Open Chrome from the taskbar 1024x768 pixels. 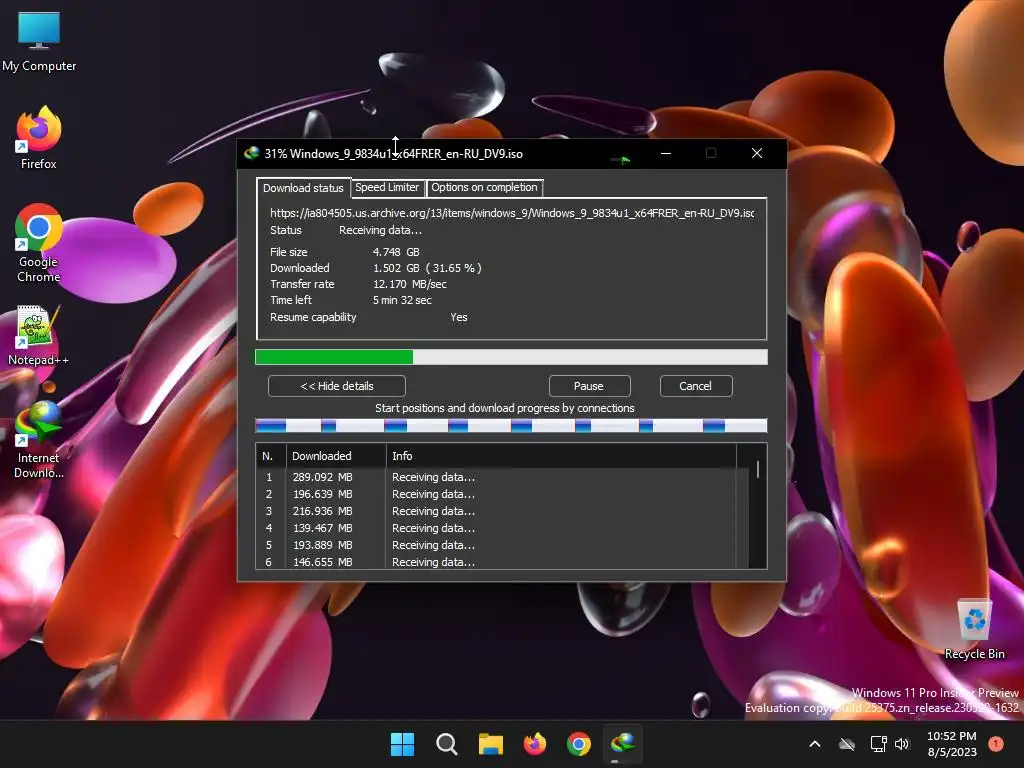[x=579, y=744]
